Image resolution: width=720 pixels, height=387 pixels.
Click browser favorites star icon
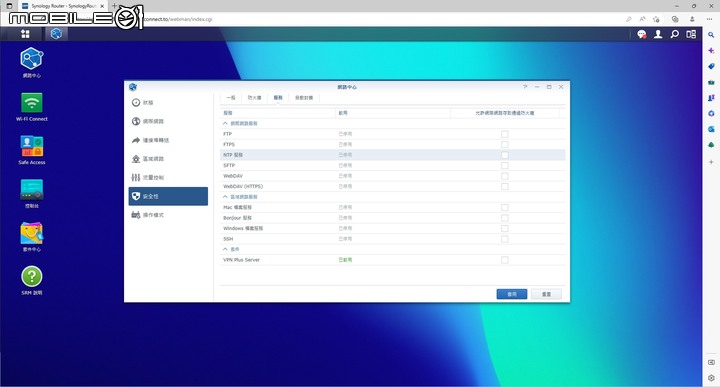656,19
